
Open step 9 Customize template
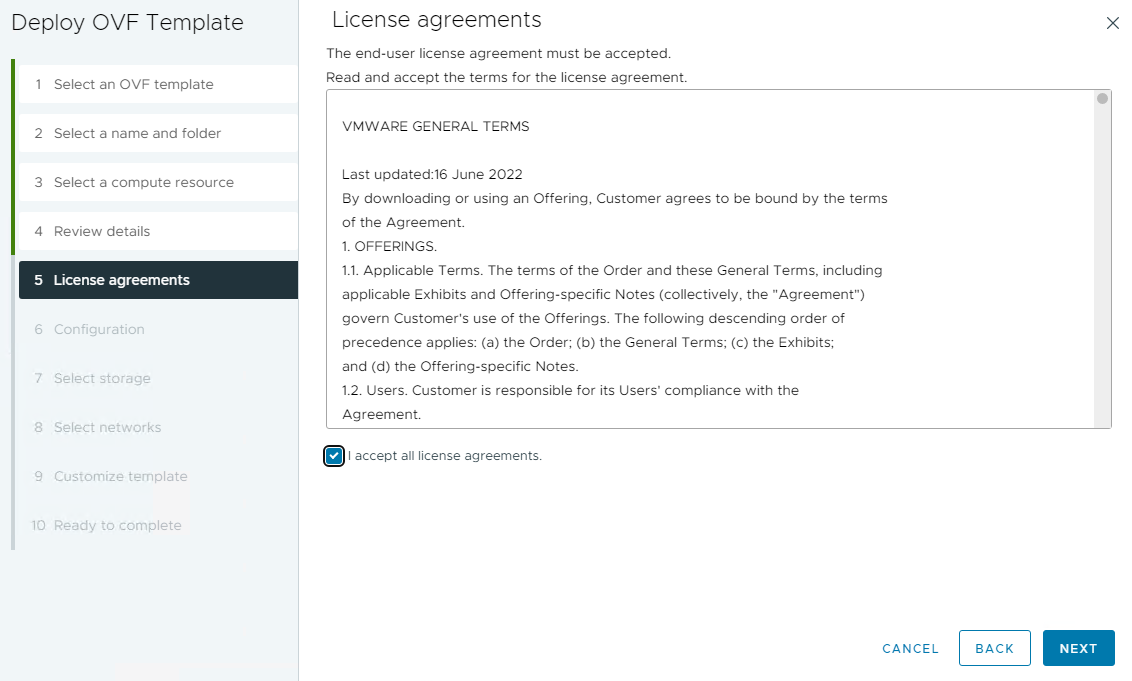coord(120,476)
